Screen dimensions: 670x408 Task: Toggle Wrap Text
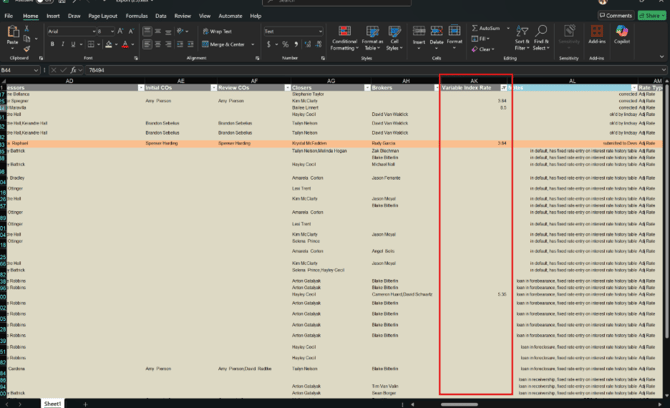(x=217, y=31)
